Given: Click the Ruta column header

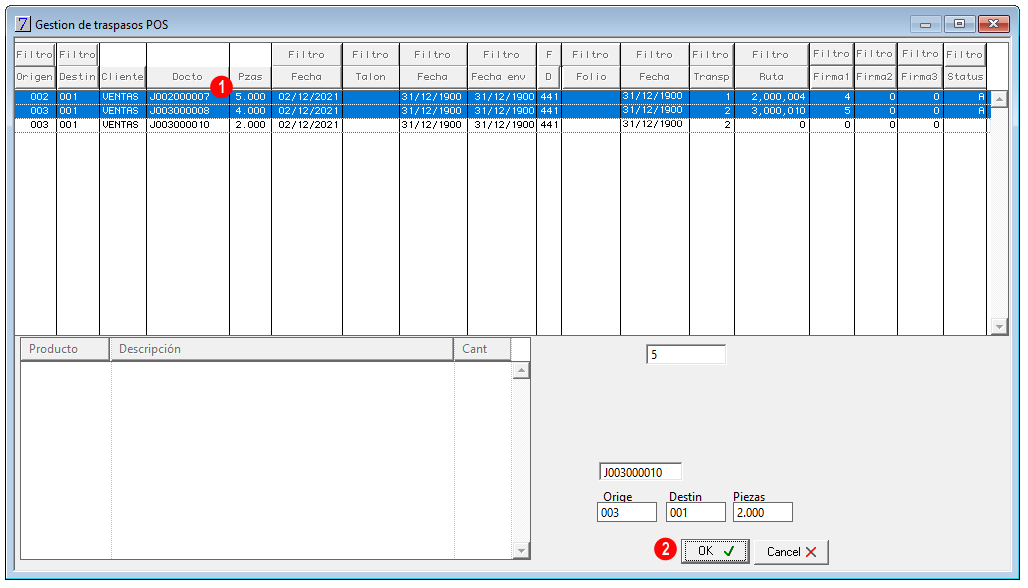Looking at the screenshot, I should click(771, 77).
